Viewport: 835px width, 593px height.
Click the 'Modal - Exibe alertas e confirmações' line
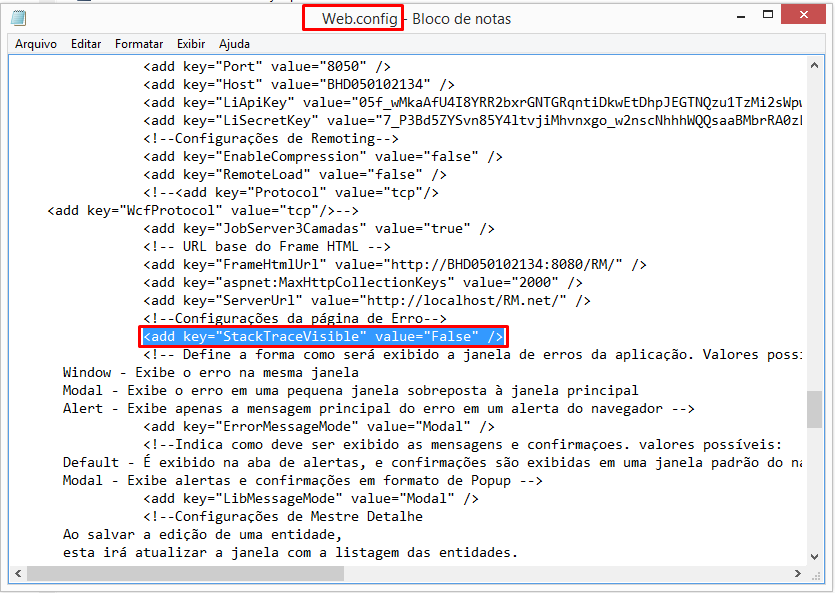[x=302, y=481]
